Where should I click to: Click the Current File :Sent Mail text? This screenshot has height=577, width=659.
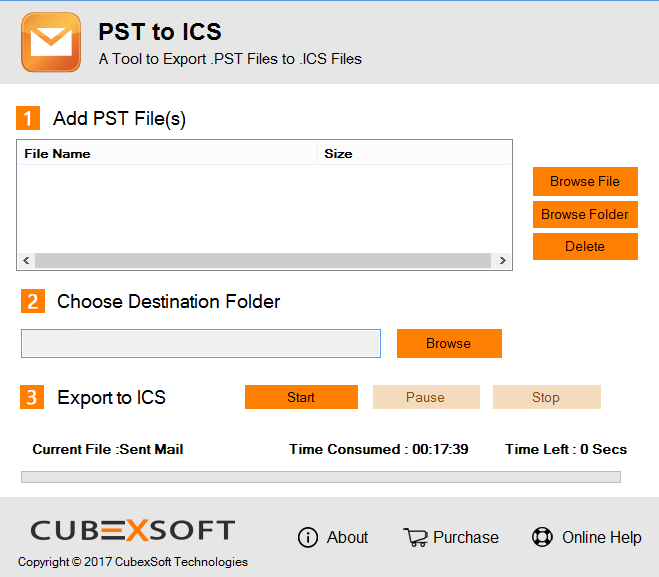[108, 449]
